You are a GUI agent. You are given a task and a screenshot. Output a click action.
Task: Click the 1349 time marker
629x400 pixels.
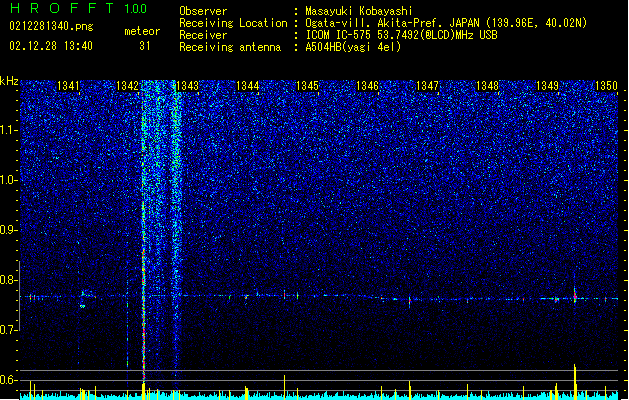coord(548,85)
